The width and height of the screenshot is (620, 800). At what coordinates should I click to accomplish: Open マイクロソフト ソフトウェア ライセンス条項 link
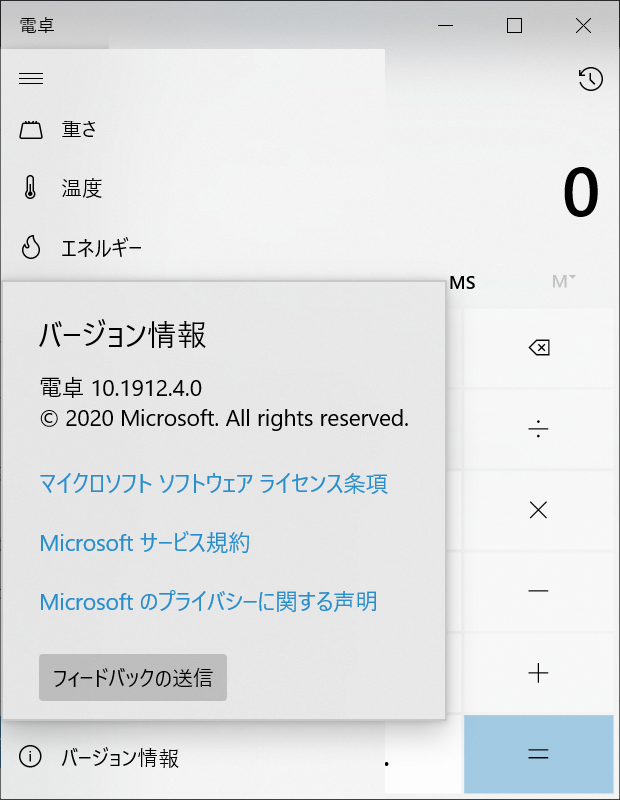(x=214, y=483)
